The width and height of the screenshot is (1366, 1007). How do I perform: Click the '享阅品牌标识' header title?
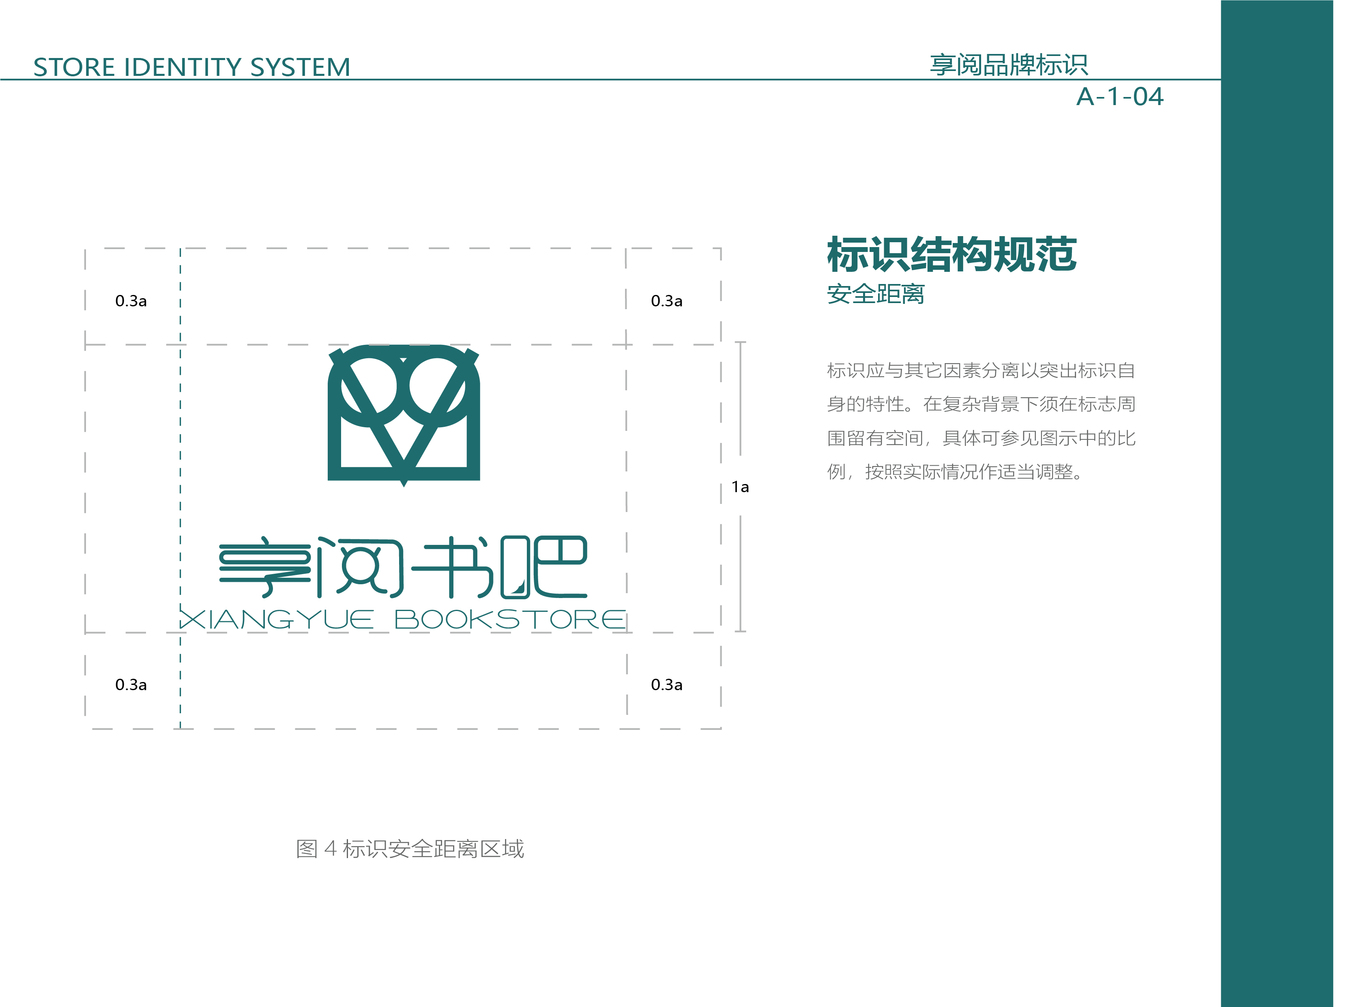1009,65
